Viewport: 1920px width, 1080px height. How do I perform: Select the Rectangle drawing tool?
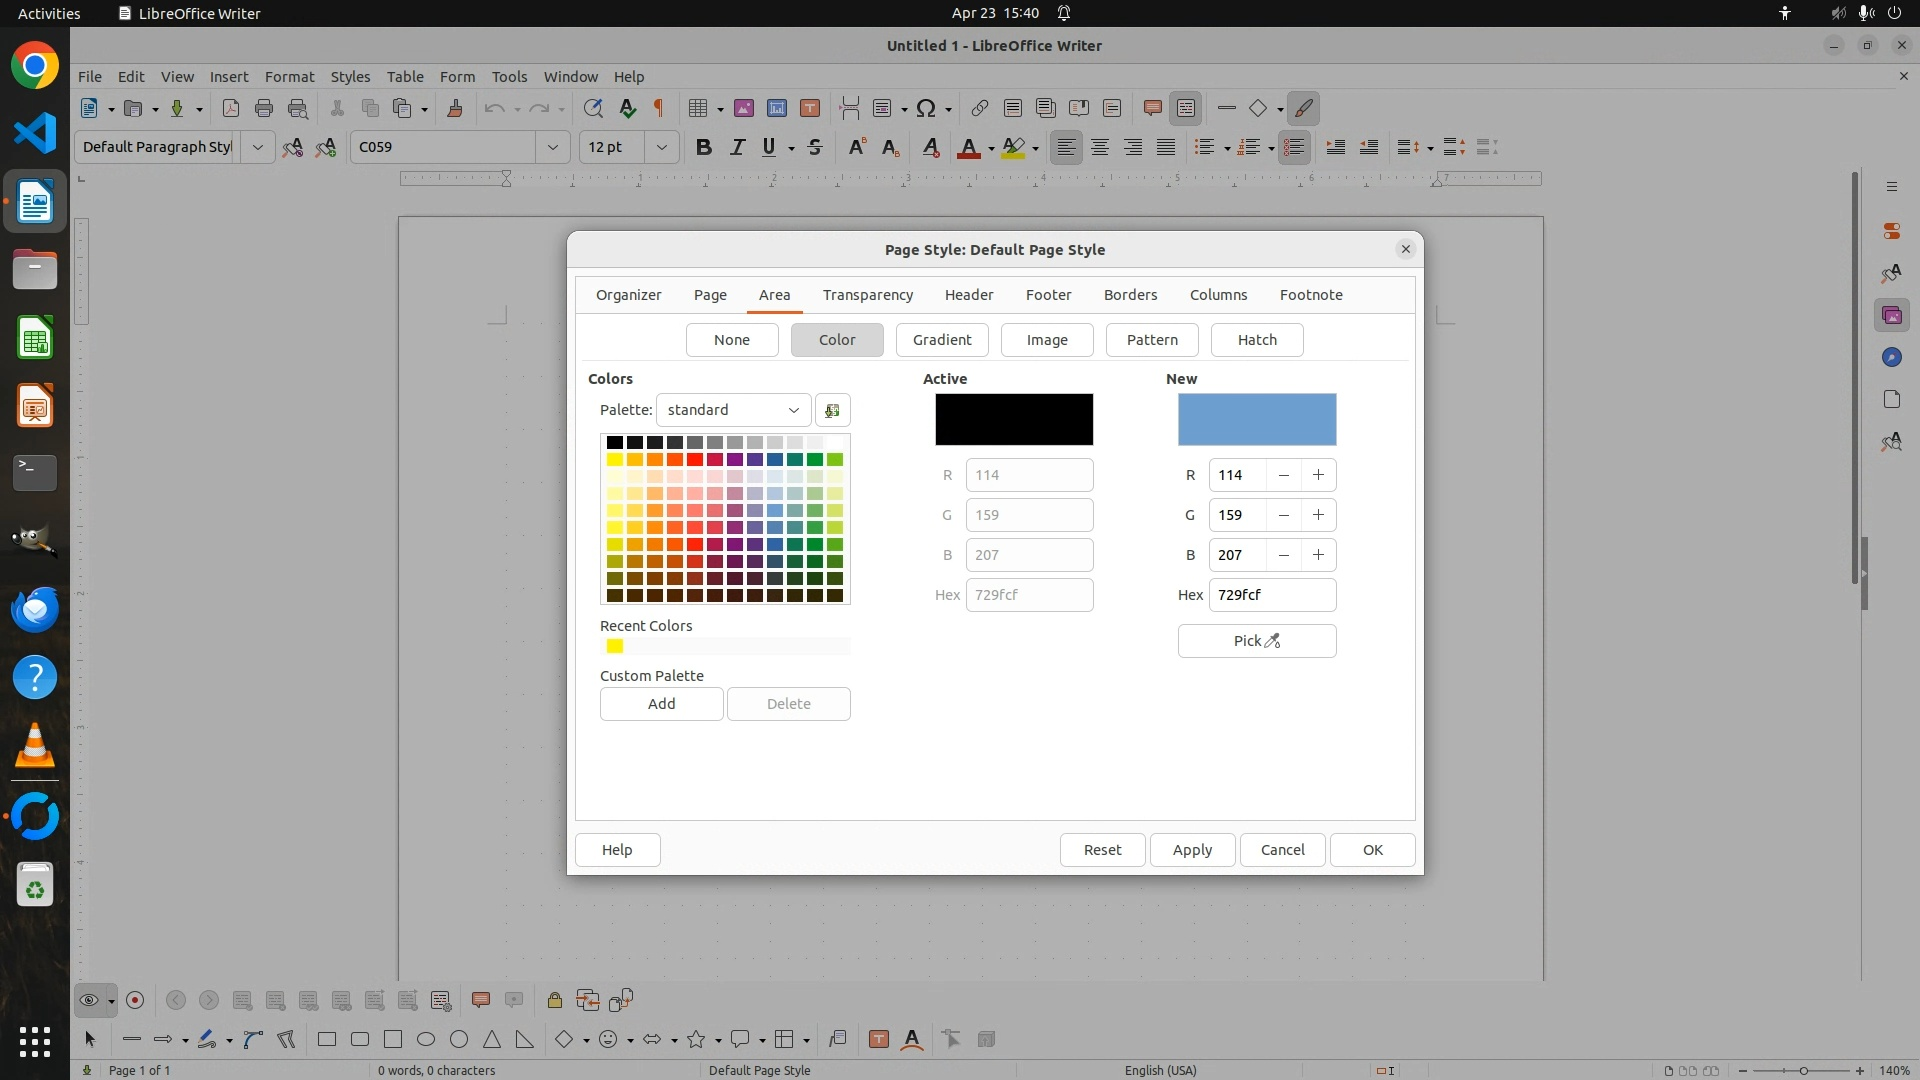[327, 1039]
